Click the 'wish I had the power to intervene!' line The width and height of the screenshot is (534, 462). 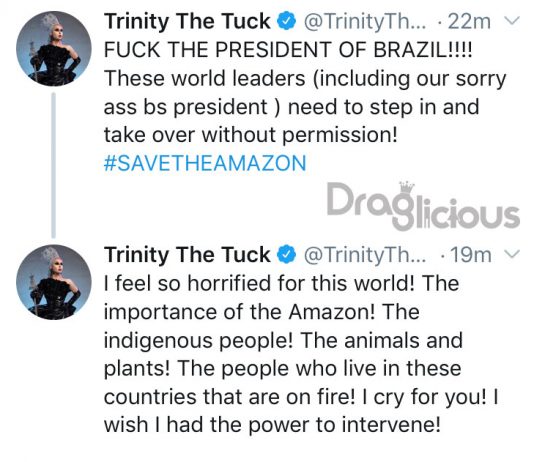click(272, 425)
